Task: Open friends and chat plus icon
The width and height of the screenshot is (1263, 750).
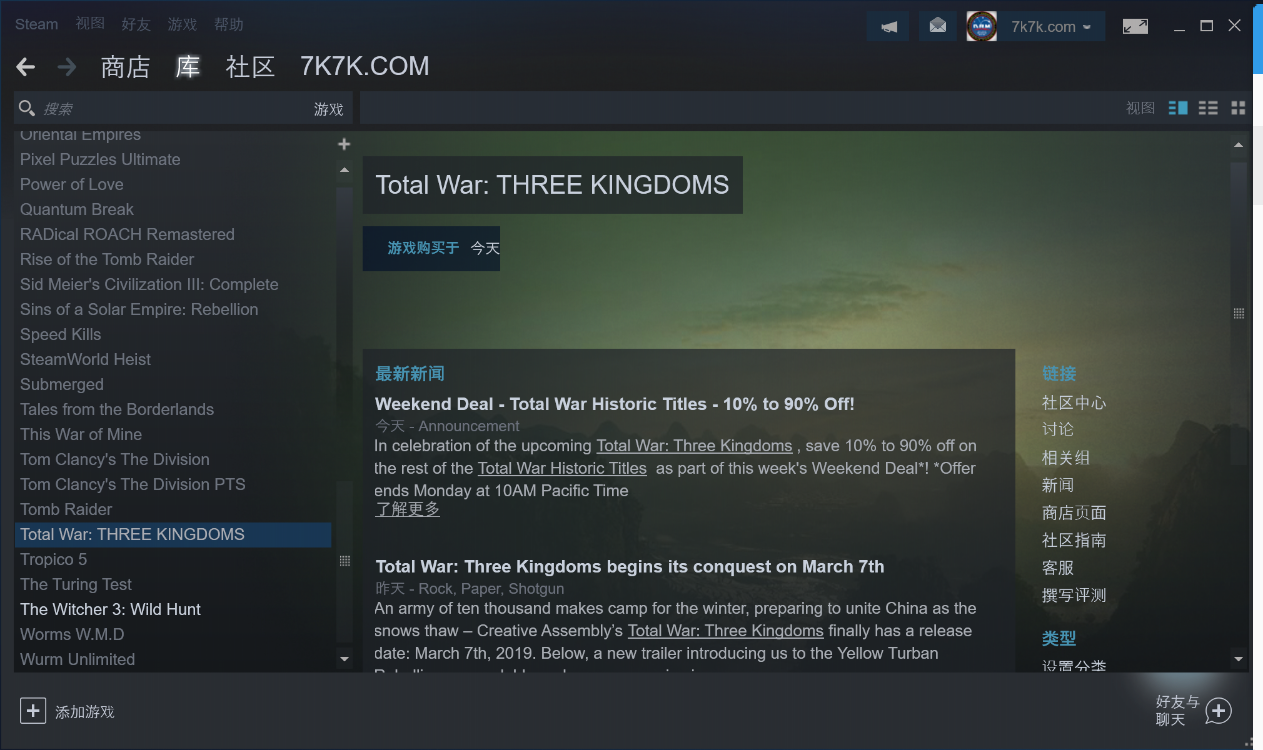Action: coord(1218,711)
